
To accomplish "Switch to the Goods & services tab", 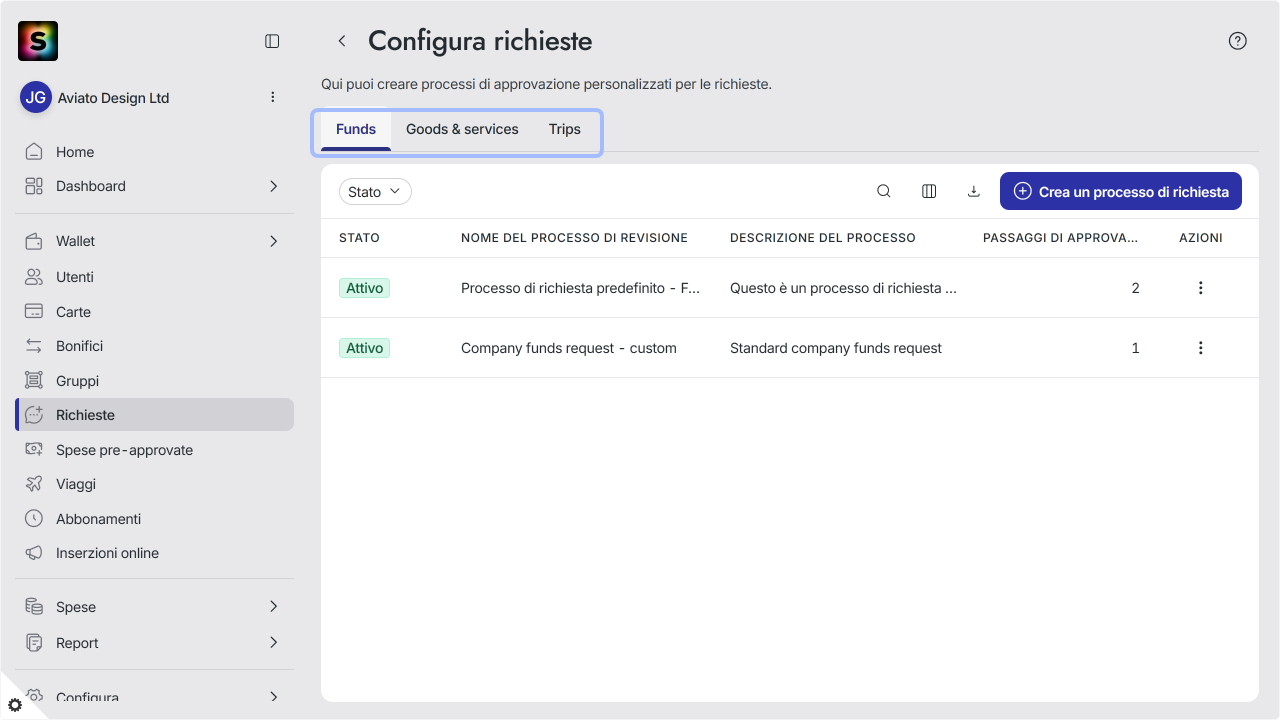I will point(462,130).
